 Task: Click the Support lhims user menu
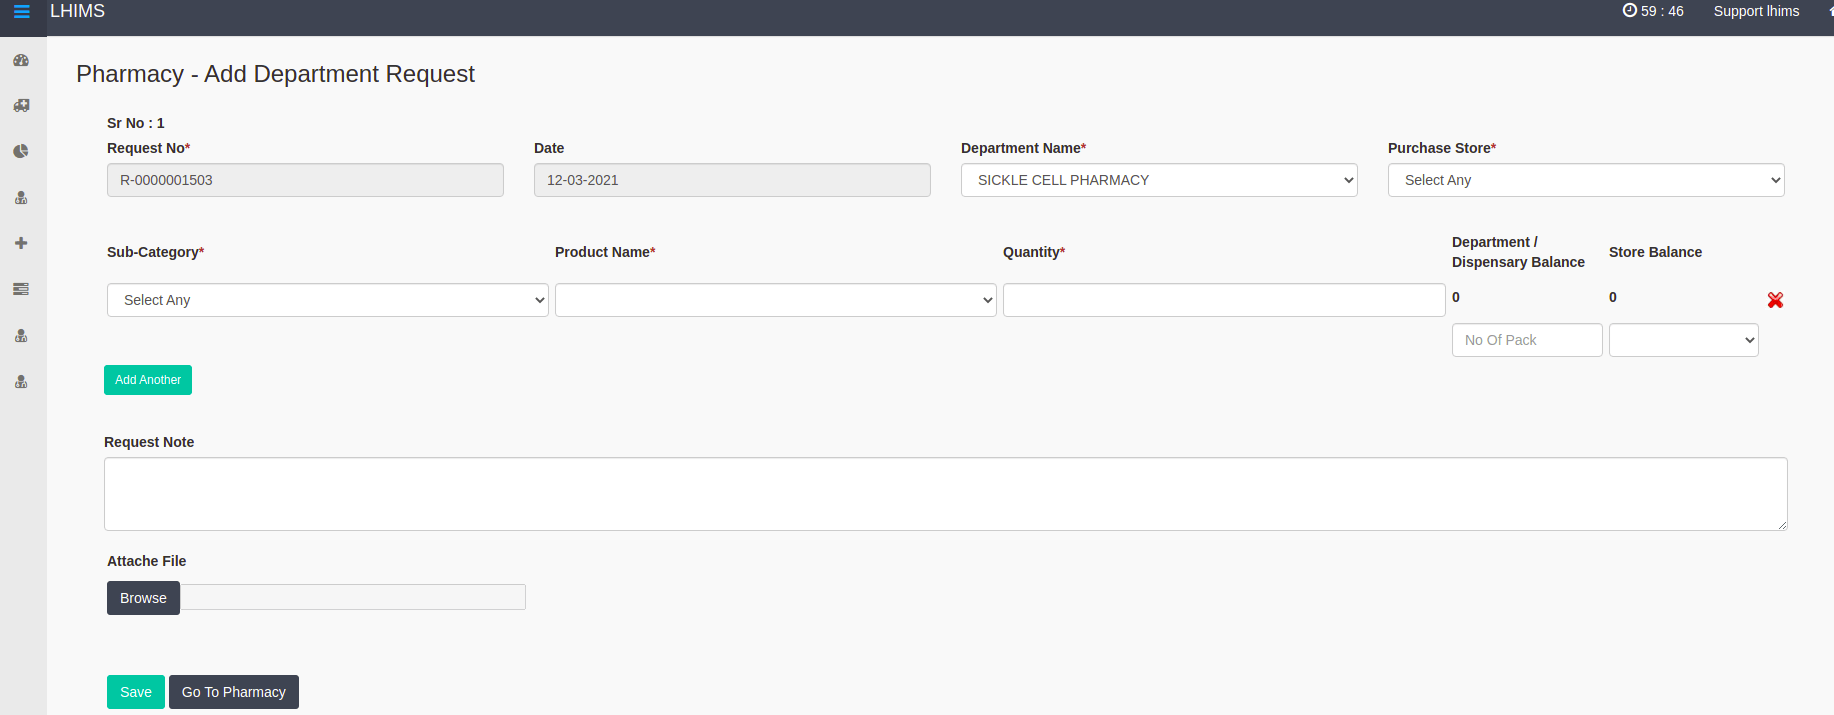1756,11
